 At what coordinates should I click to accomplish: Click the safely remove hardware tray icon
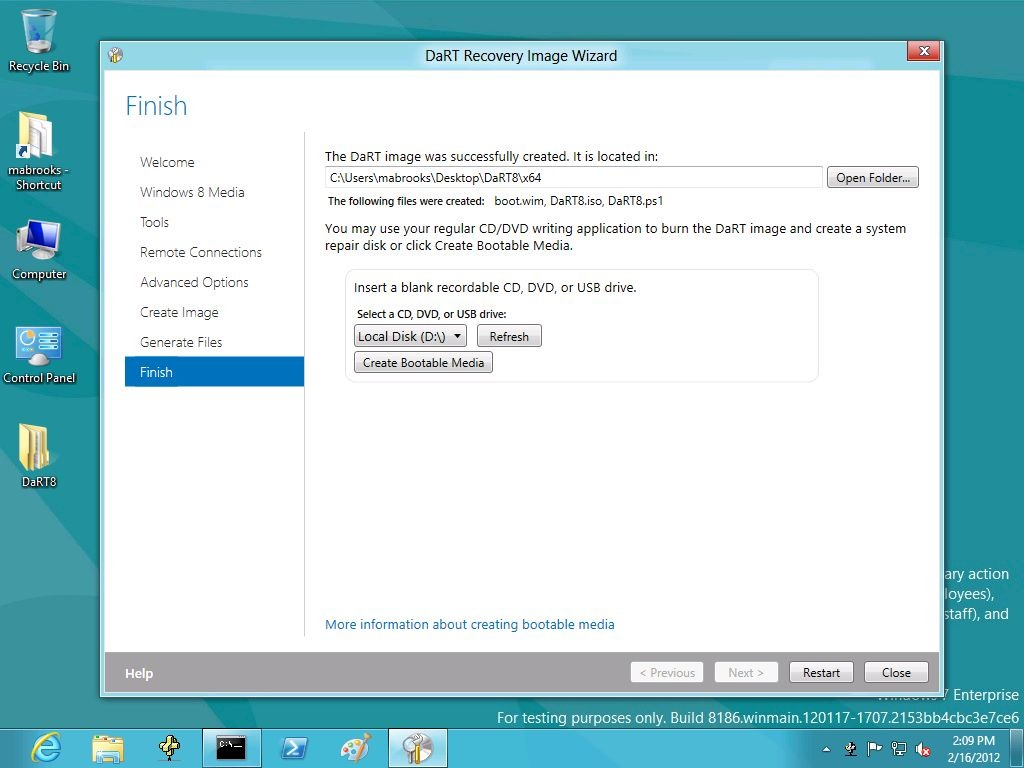tap(850, 748)
